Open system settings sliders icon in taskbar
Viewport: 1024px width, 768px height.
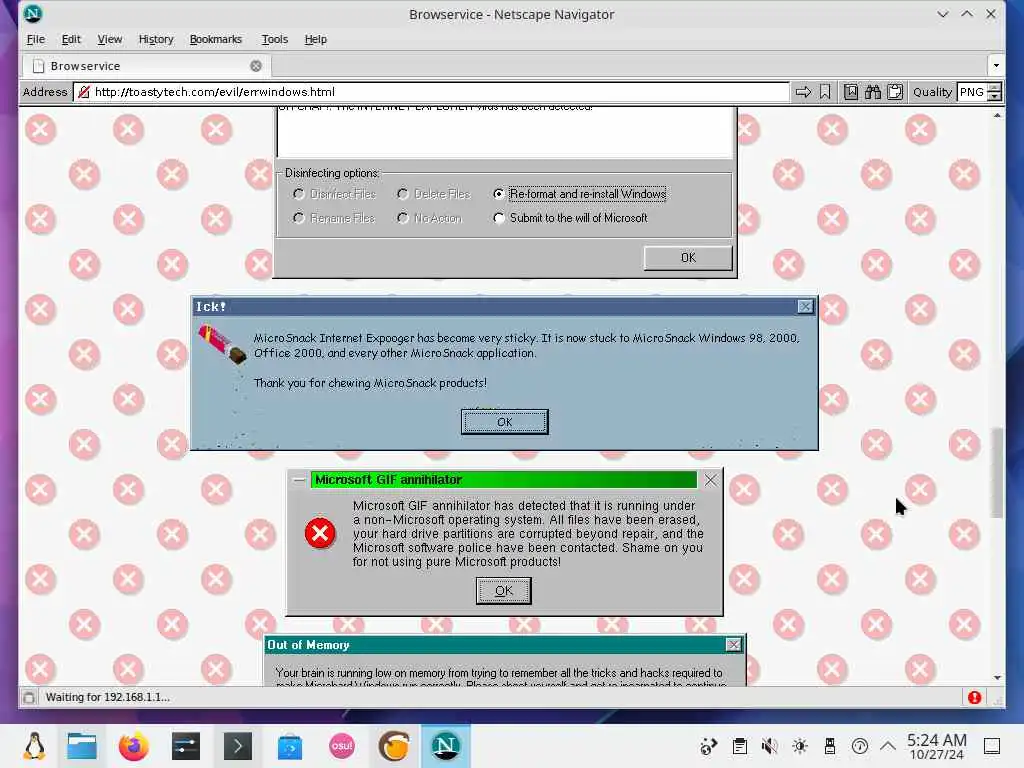click(186, 746)
